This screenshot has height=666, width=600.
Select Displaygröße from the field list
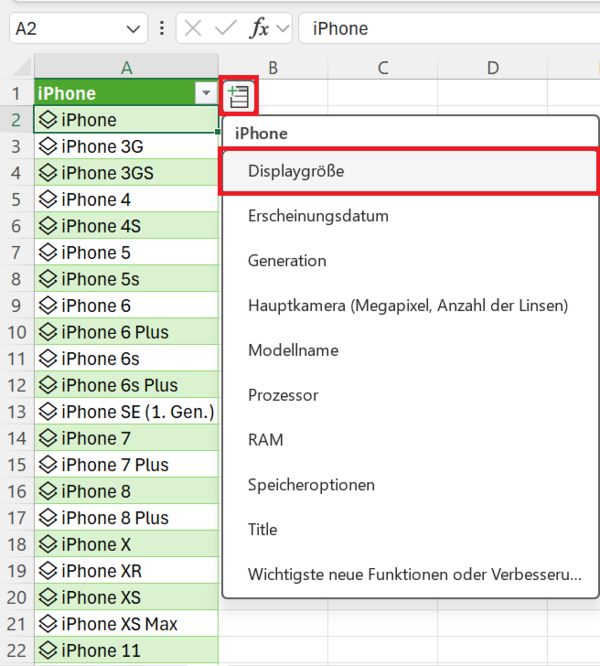click(296, 171)
